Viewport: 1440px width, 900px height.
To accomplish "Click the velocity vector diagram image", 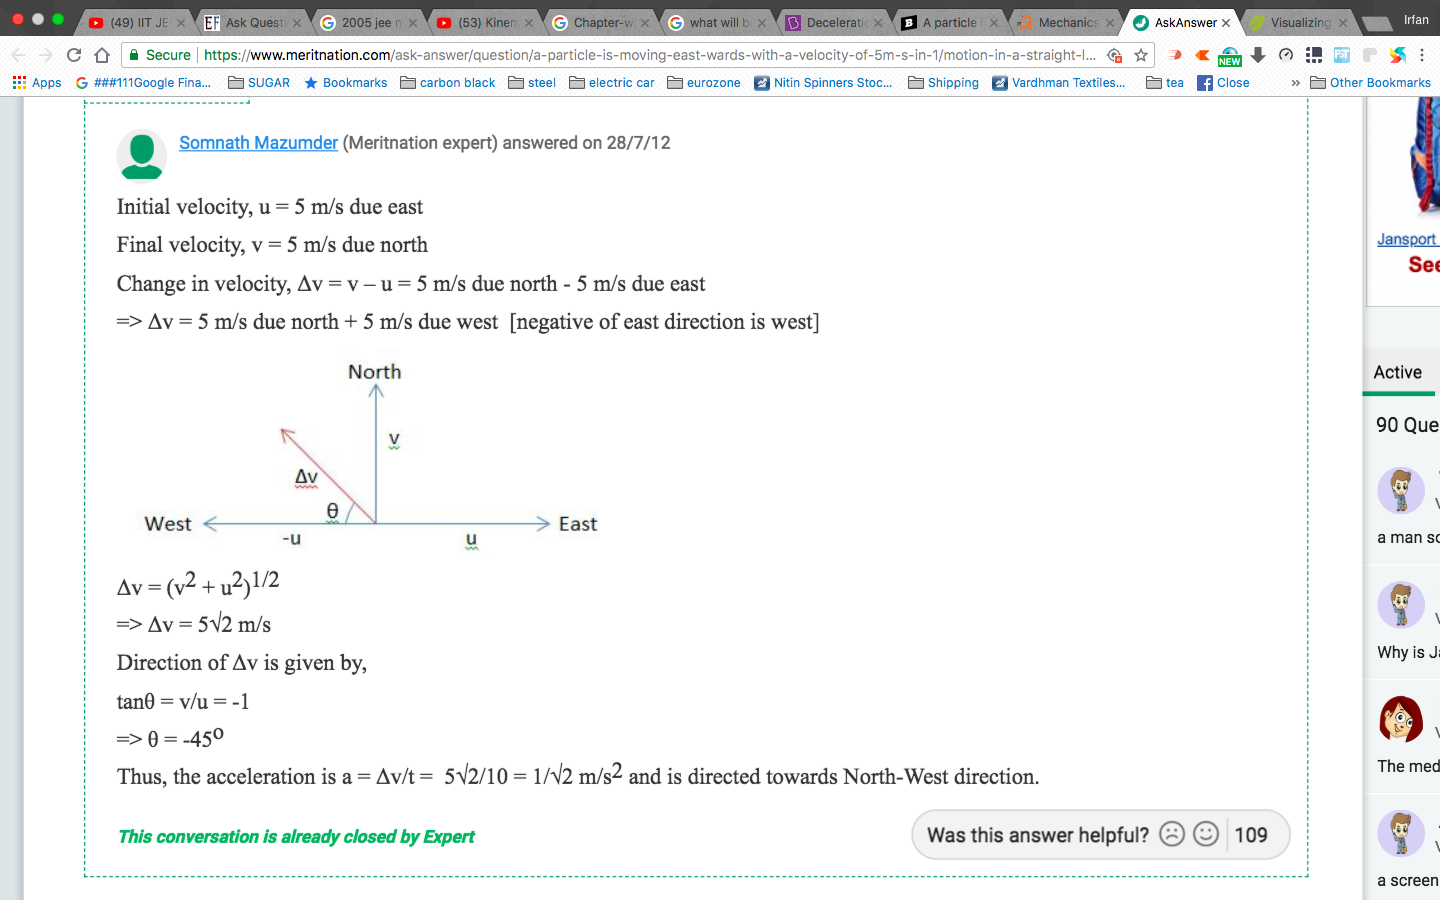I will pos(372,458).
